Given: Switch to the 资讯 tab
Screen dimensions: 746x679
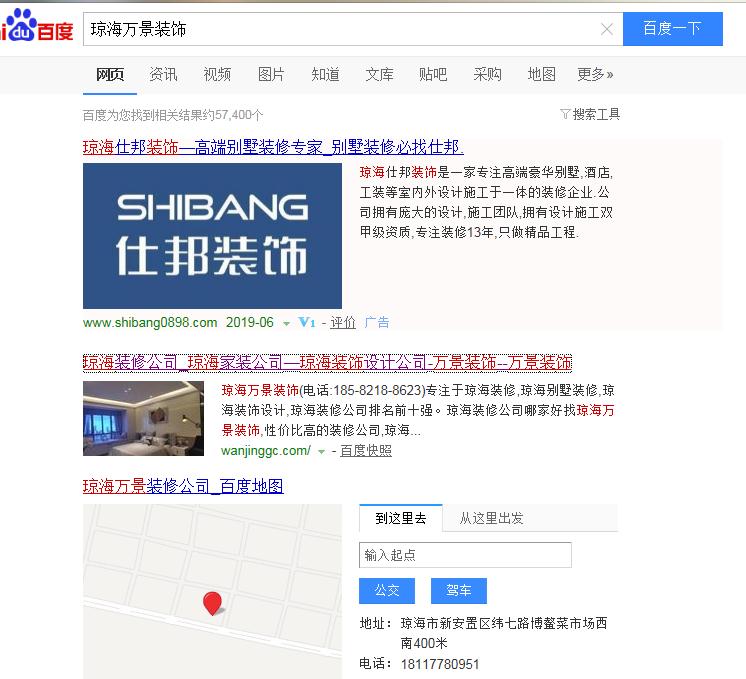Looking at the screenshot, I should tap(163, 74).
